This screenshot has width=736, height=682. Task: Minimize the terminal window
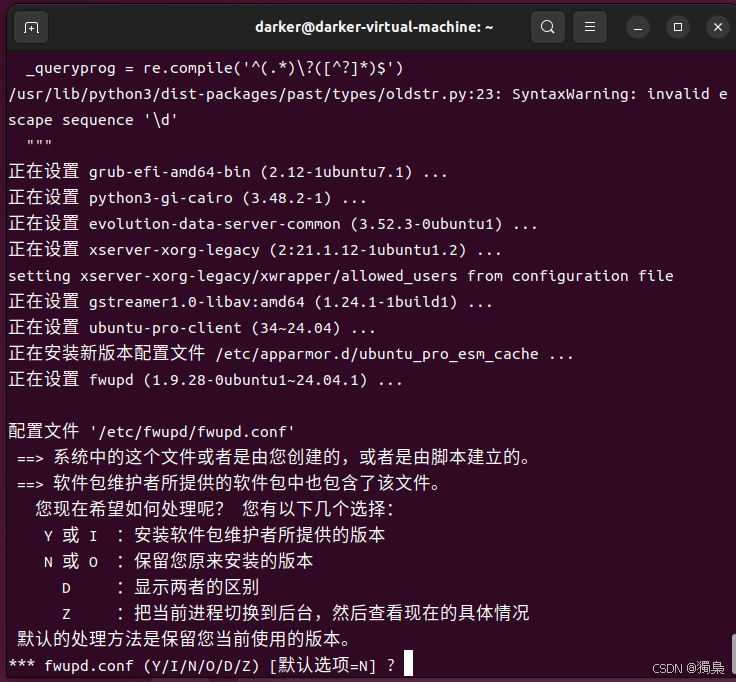[637, 27]
